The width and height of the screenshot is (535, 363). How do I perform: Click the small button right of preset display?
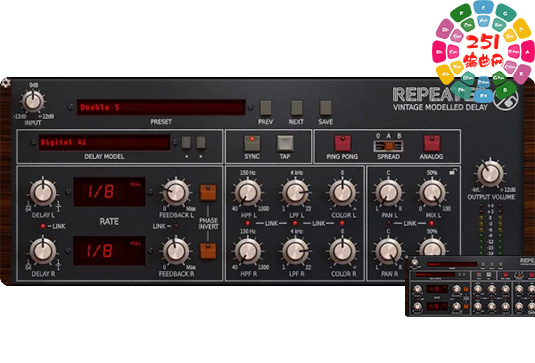coord(251,107)
